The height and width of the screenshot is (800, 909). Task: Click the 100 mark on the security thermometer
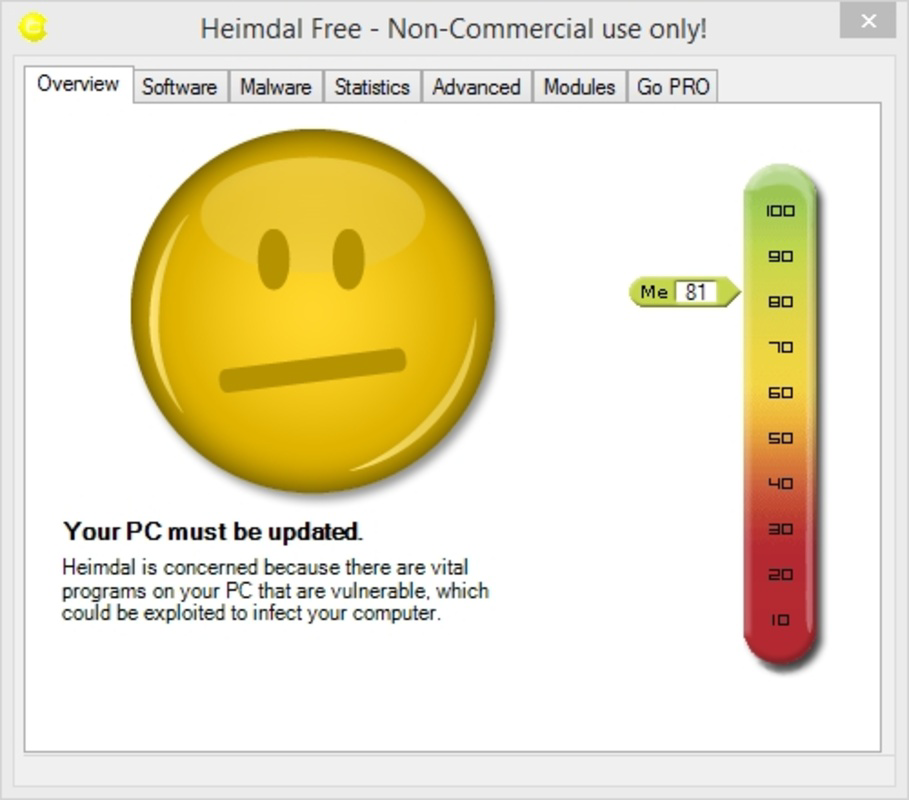780,211
